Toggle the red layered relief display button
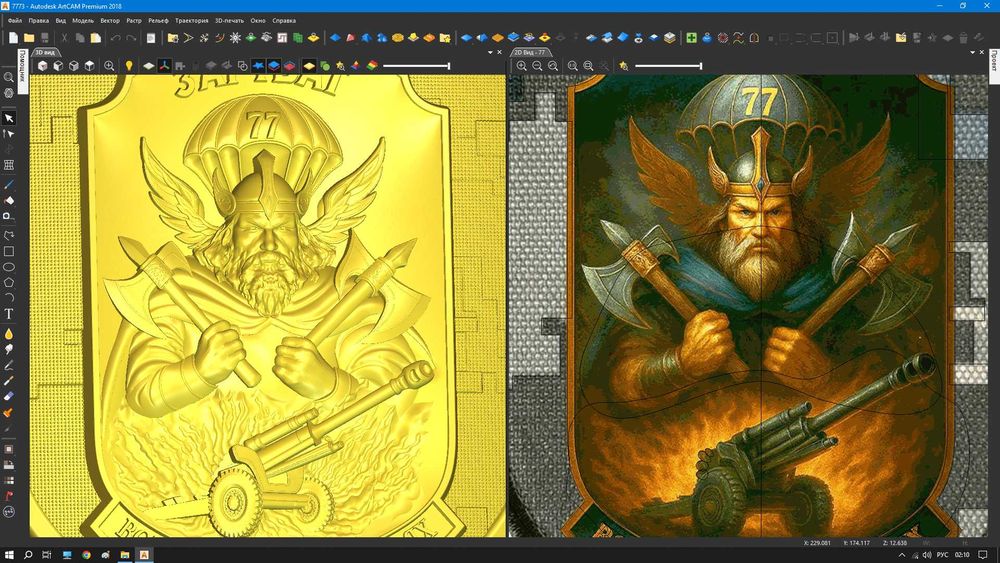The width and height of the screenshot is (1000, 563). [x=289, y=66]
